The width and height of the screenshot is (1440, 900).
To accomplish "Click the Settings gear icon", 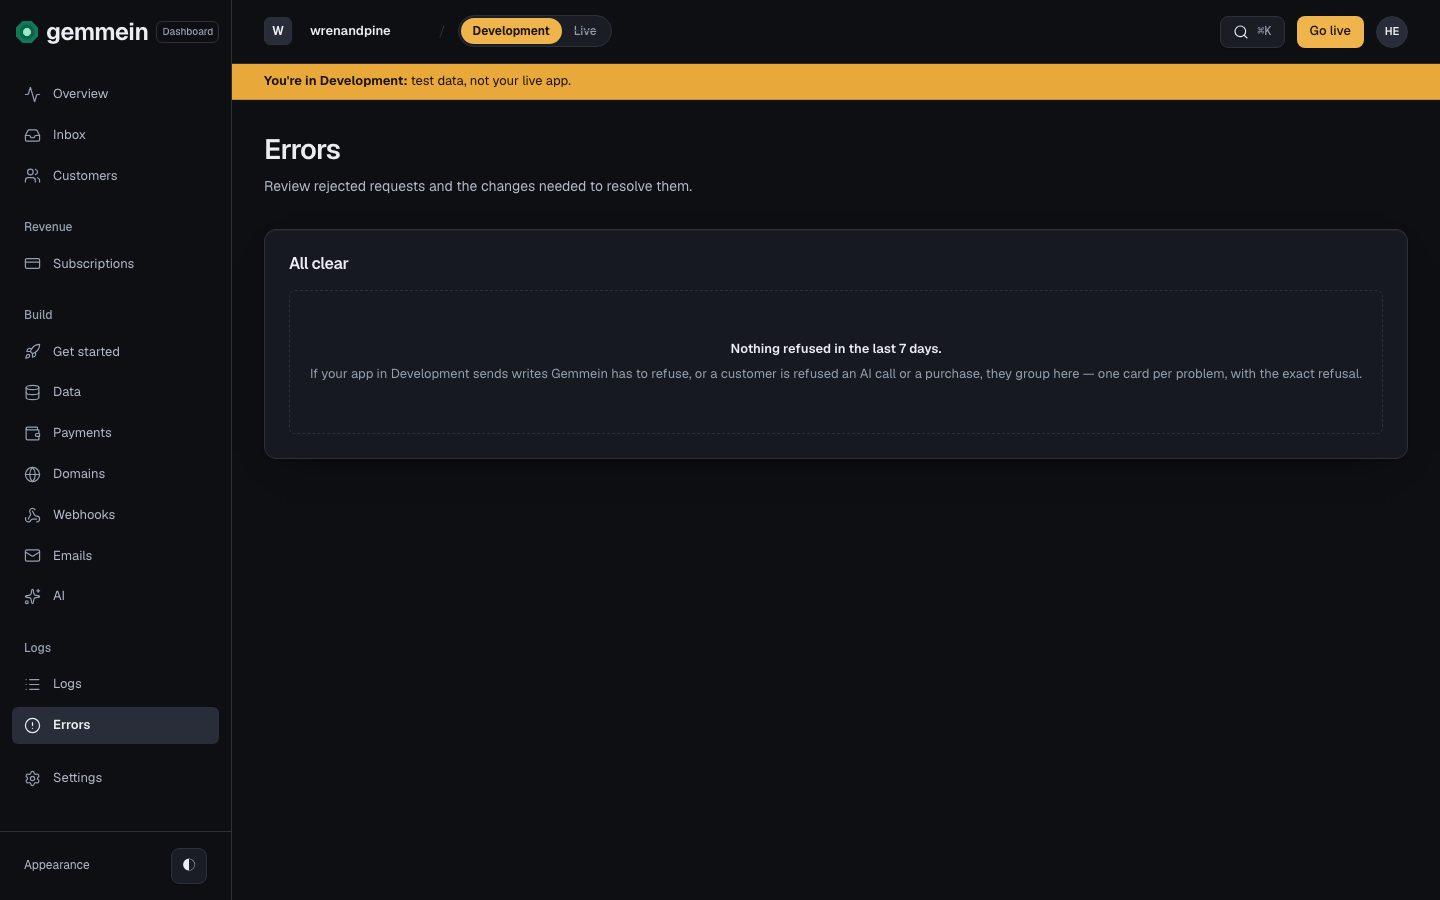I will (33, 778).
